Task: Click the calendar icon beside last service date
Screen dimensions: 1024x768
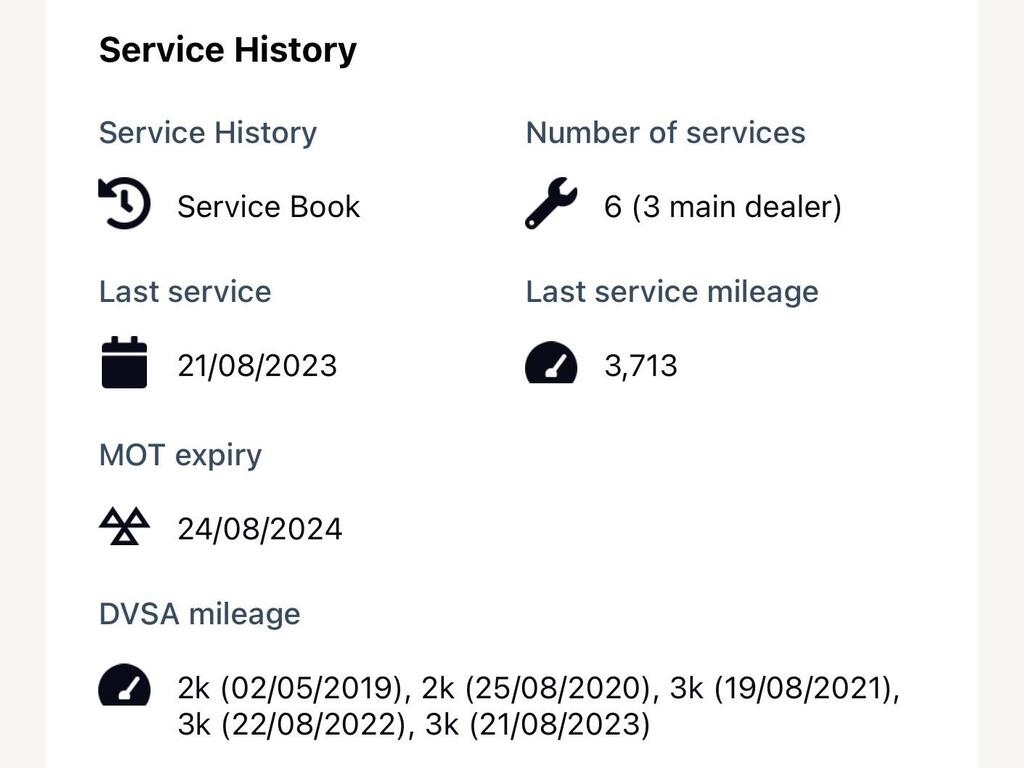Action: pyautogui.click(x=124, y=362)
